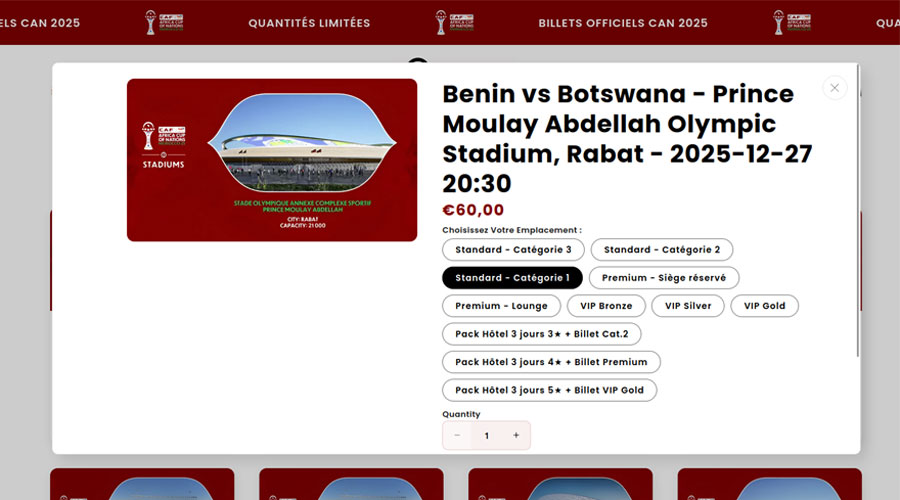Choose Pack Hôtel 4★ + Billet Premium
900x500 pixels.
click(x=551, y=362)
